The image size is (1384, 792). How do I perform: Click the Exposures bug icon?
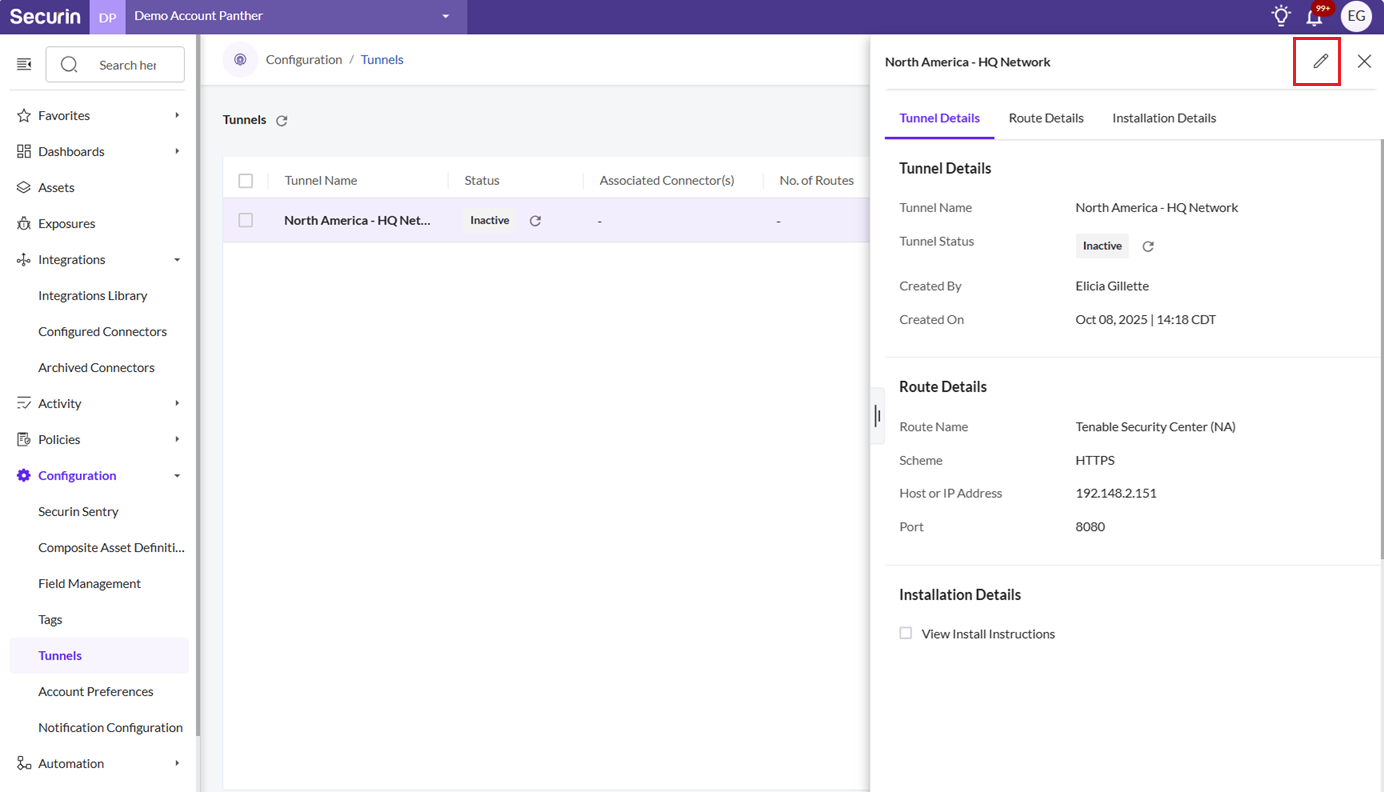[24, 224]
